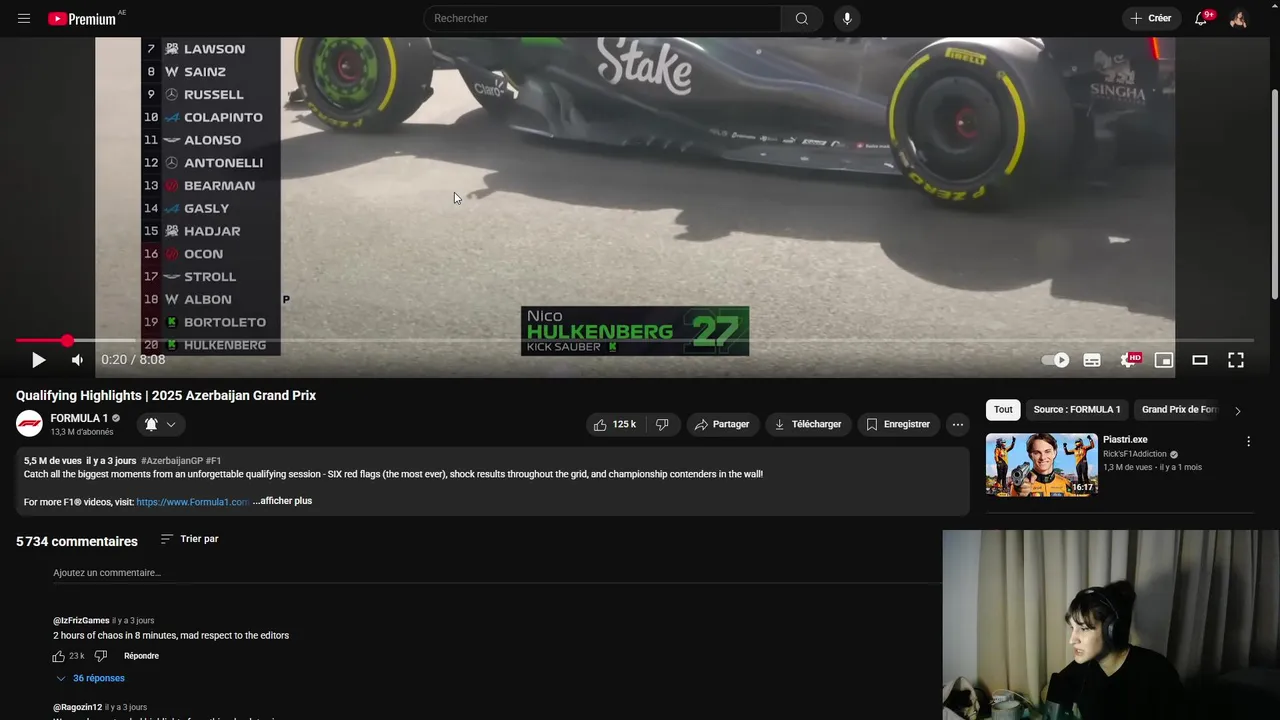Image resolution: width=1280 pixels, height=720 pixels.
Task: Click the page vertical scrollbar
Action: point(1274,195)
